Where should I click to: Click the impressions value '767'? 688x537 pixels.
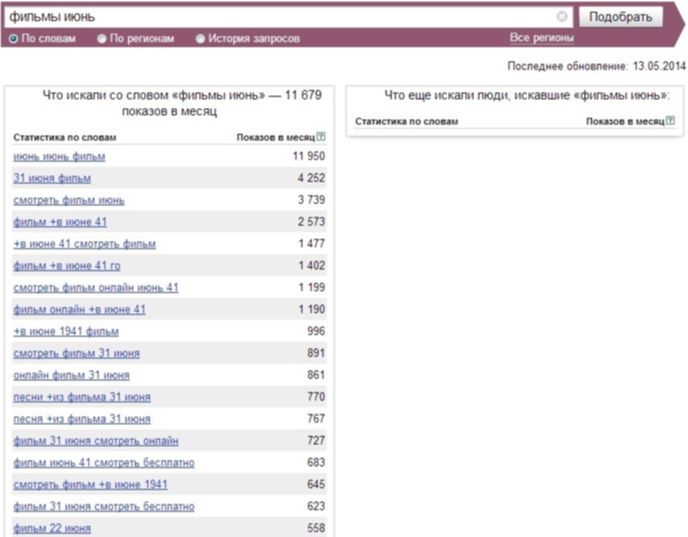pyautogui.click(x=316, y=419)
